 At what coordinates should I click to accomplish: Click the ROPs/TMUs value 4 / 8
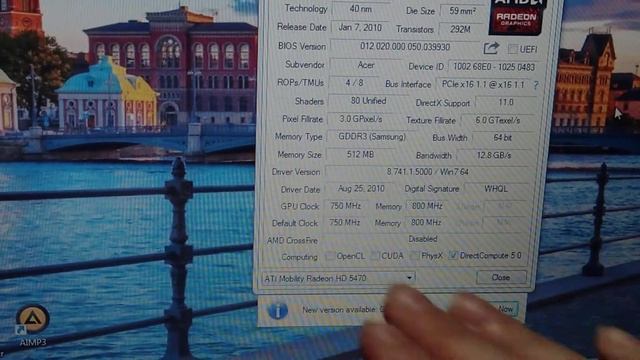(354, 83)
